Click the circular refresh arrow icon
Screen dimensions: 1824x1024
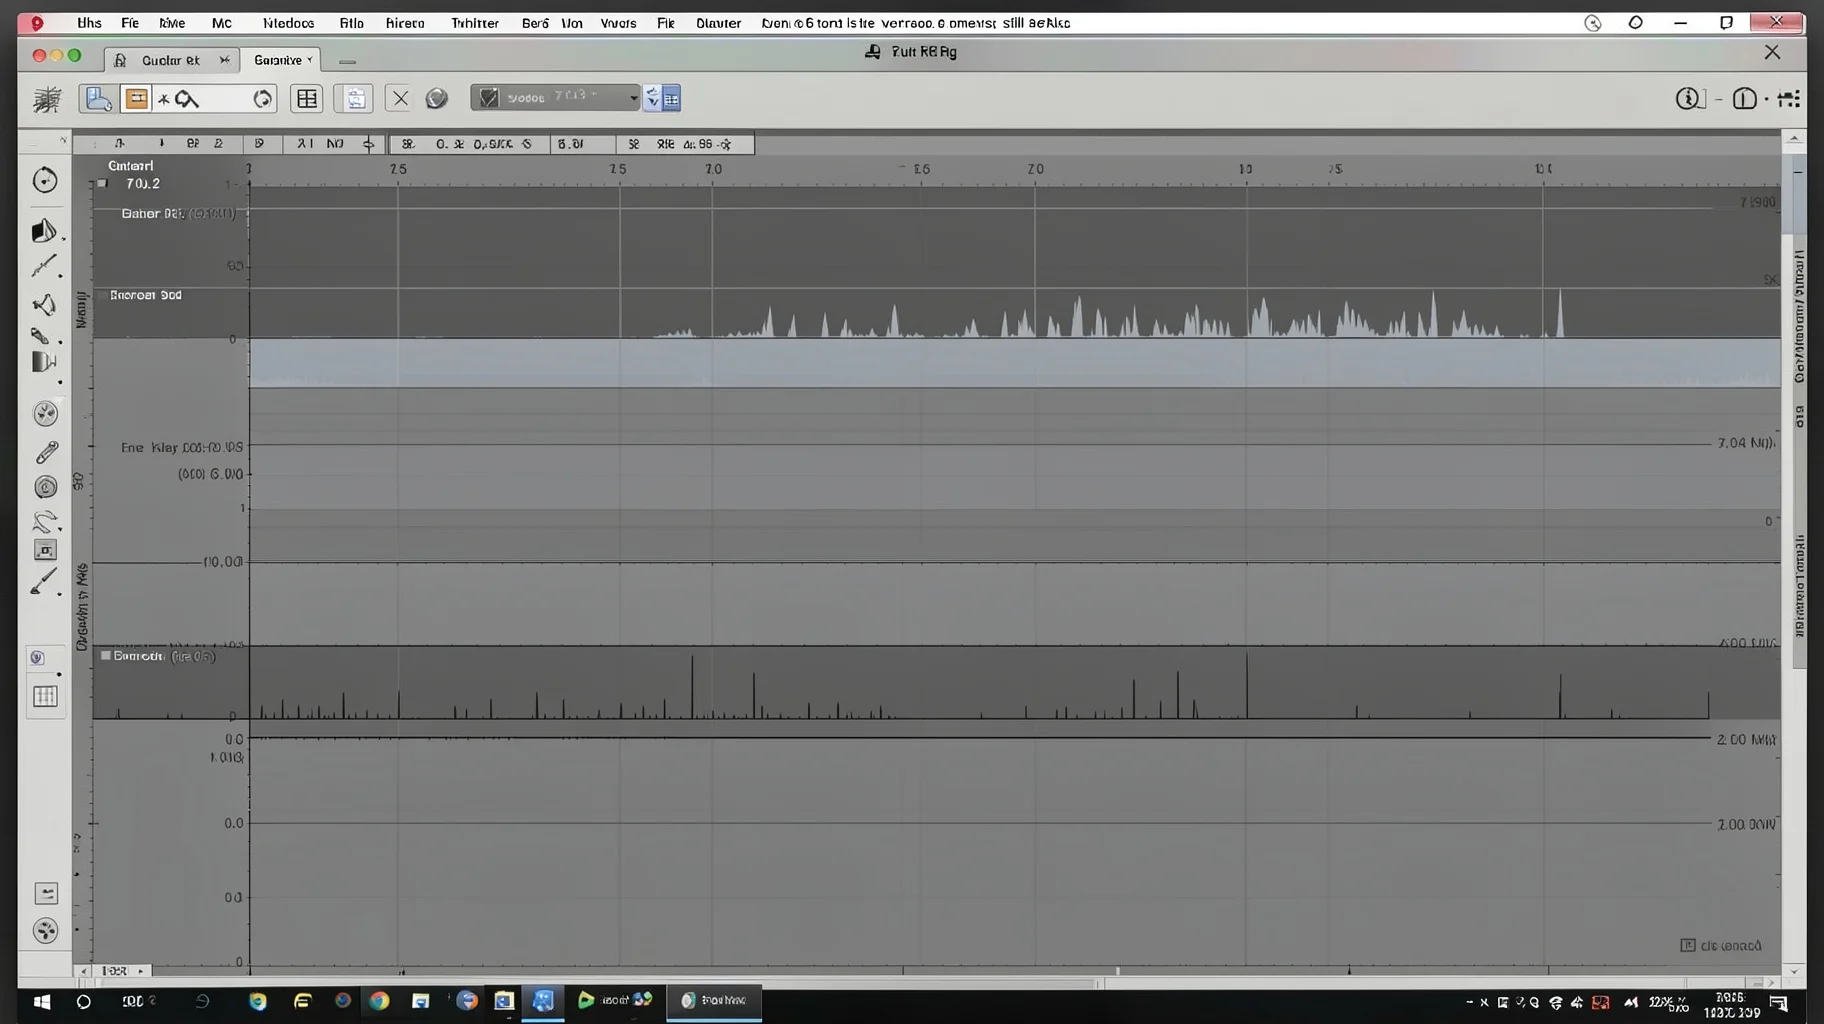tap(262, 98)
